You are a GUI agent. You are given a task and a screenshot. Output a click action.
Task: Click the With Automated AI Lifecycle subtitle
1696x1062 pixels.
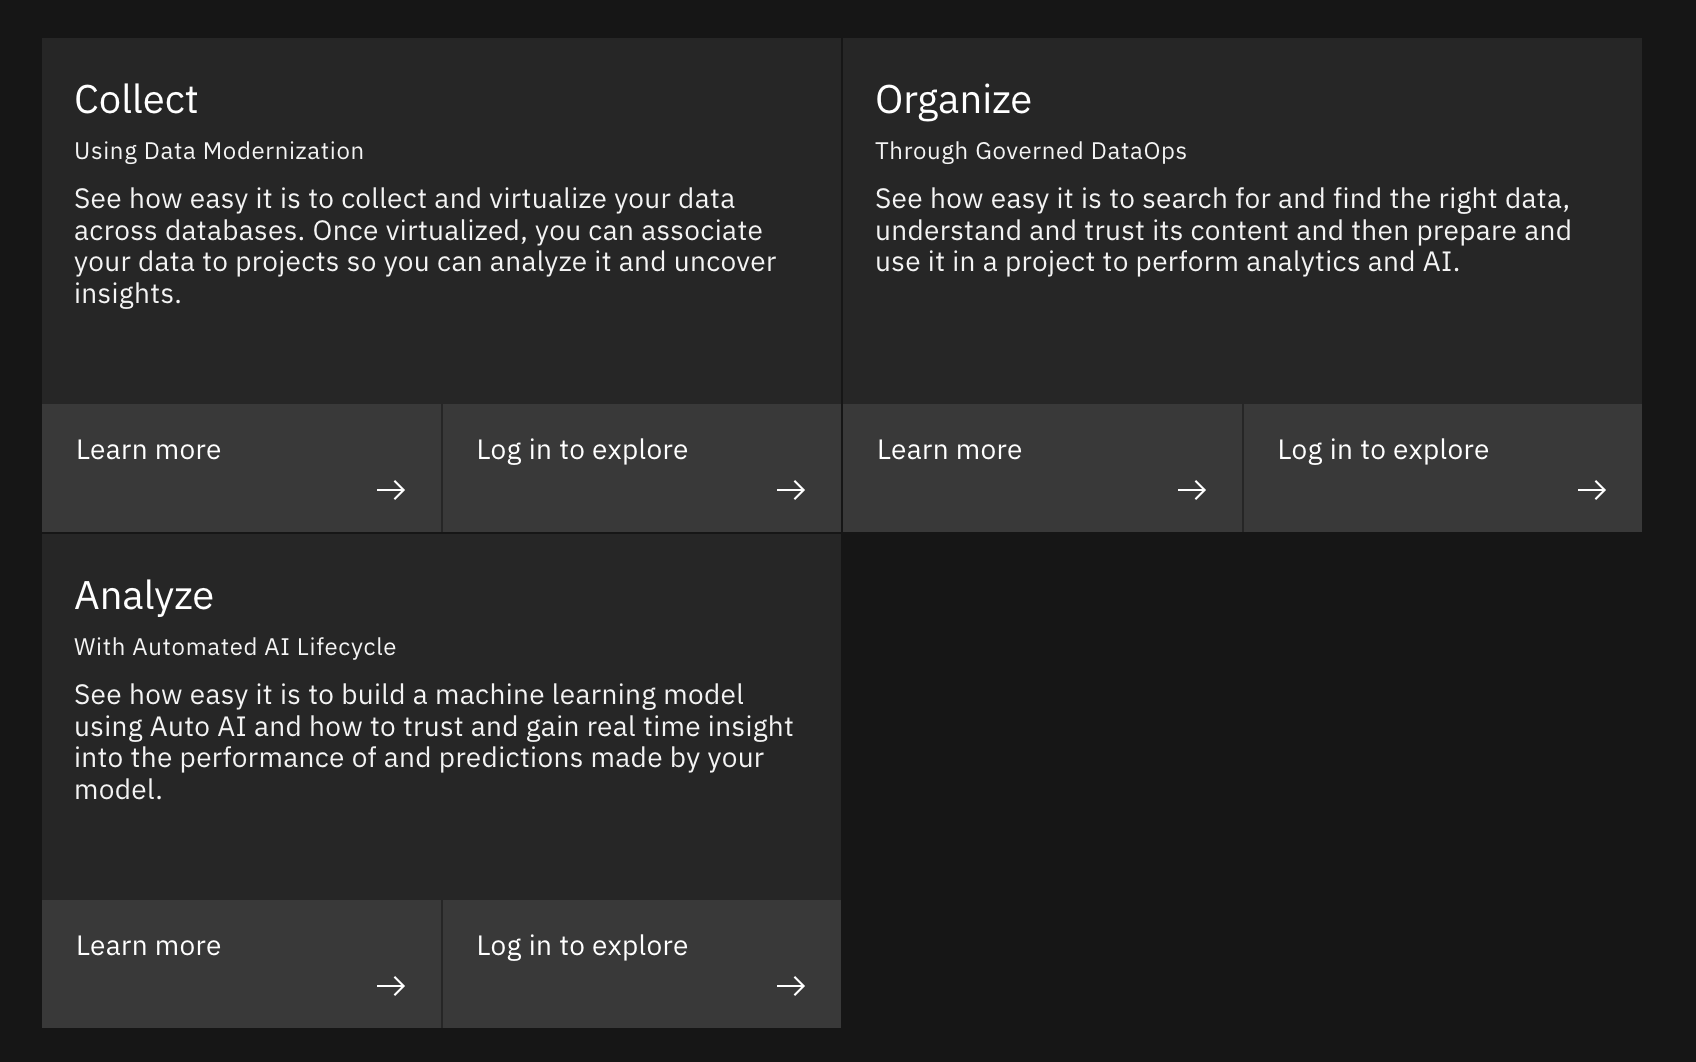point(235,647)
